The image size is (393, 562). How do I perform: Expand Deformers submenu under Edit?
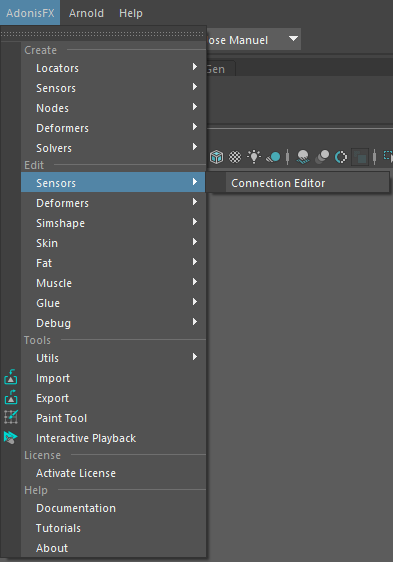[113, 203]
